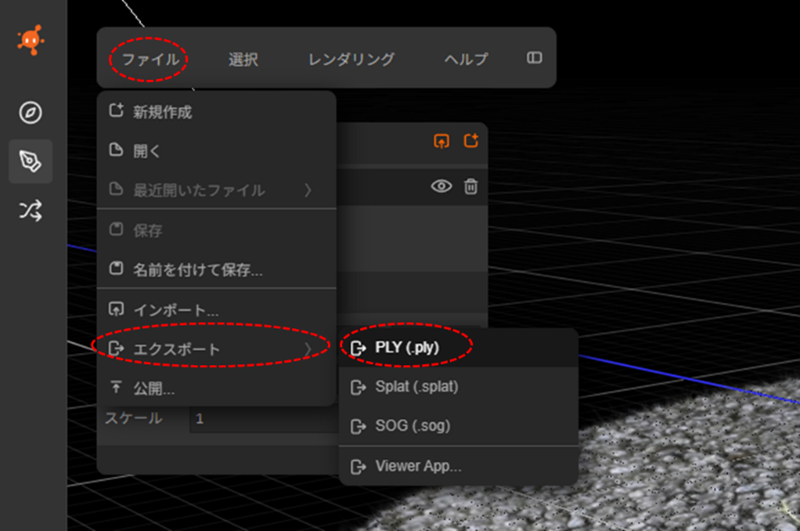Open the ファイル menu
The width and height of the screenshot is (800, 531).
(x=150, y=59)
